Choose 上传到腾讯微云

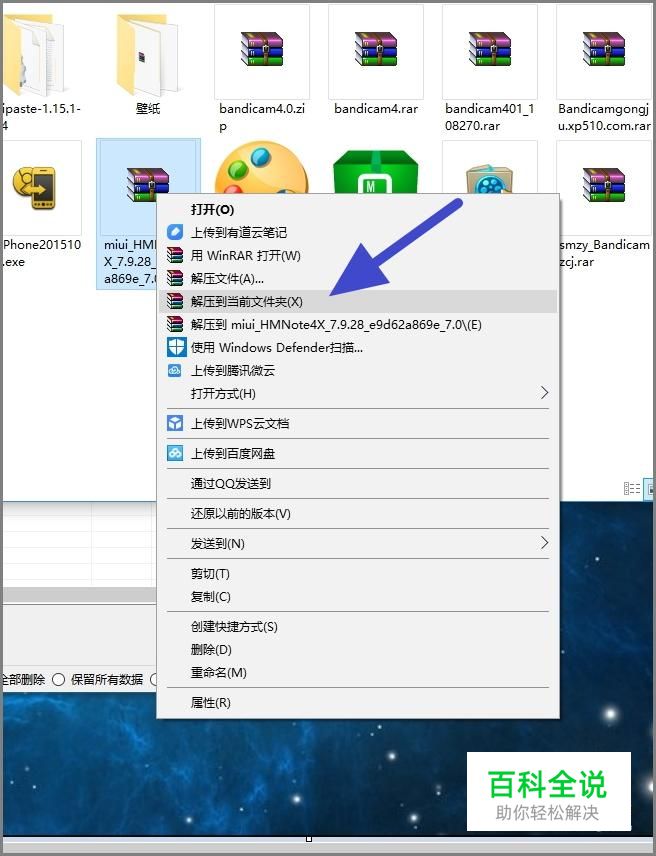pos(357,370)
